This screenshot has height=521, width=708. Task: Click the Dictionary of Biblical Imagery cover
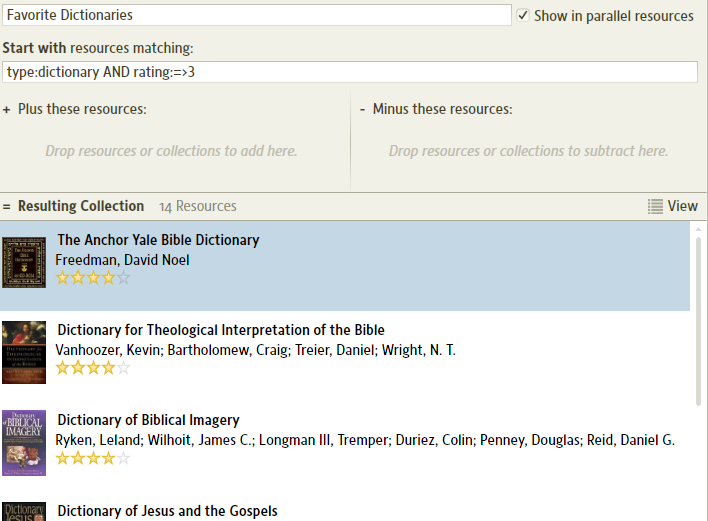[x=24, y=442]
